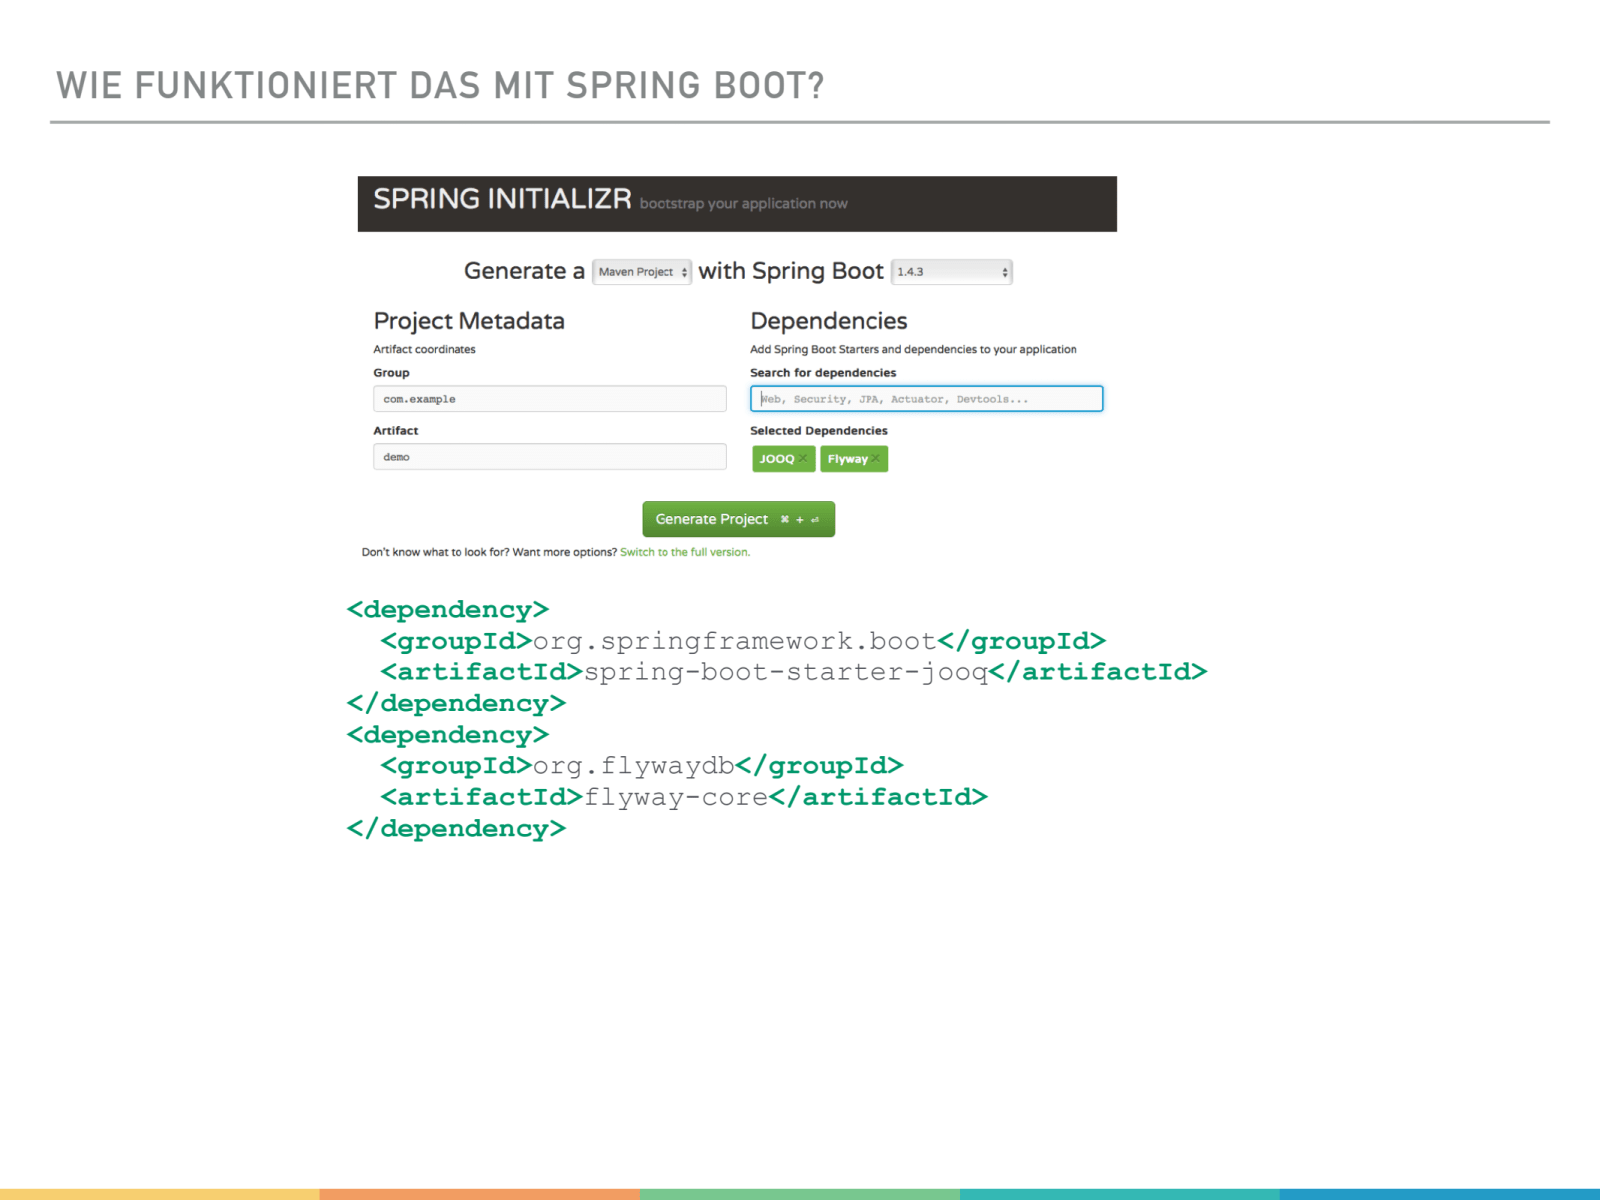
Task: Remove the Flyway dependency via its x
Action: (x=876, y=459)
